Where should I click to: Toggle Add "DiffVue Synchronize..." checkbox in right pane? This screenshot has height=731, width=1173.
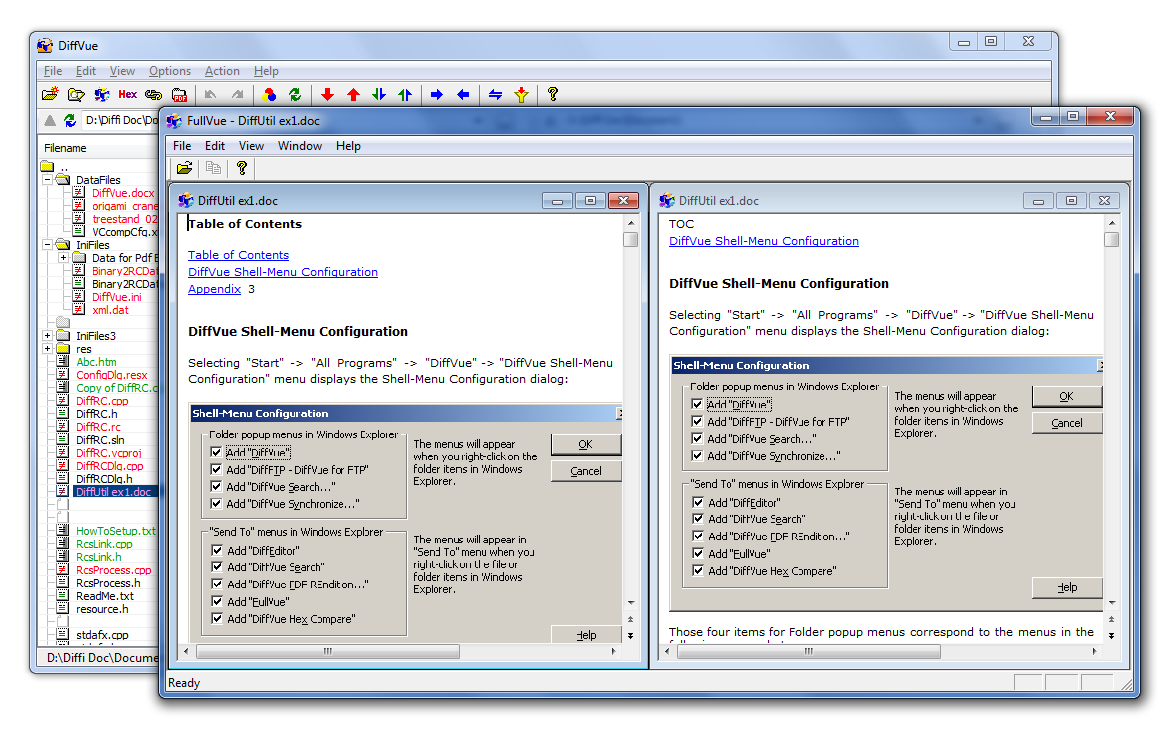(697, 456)
